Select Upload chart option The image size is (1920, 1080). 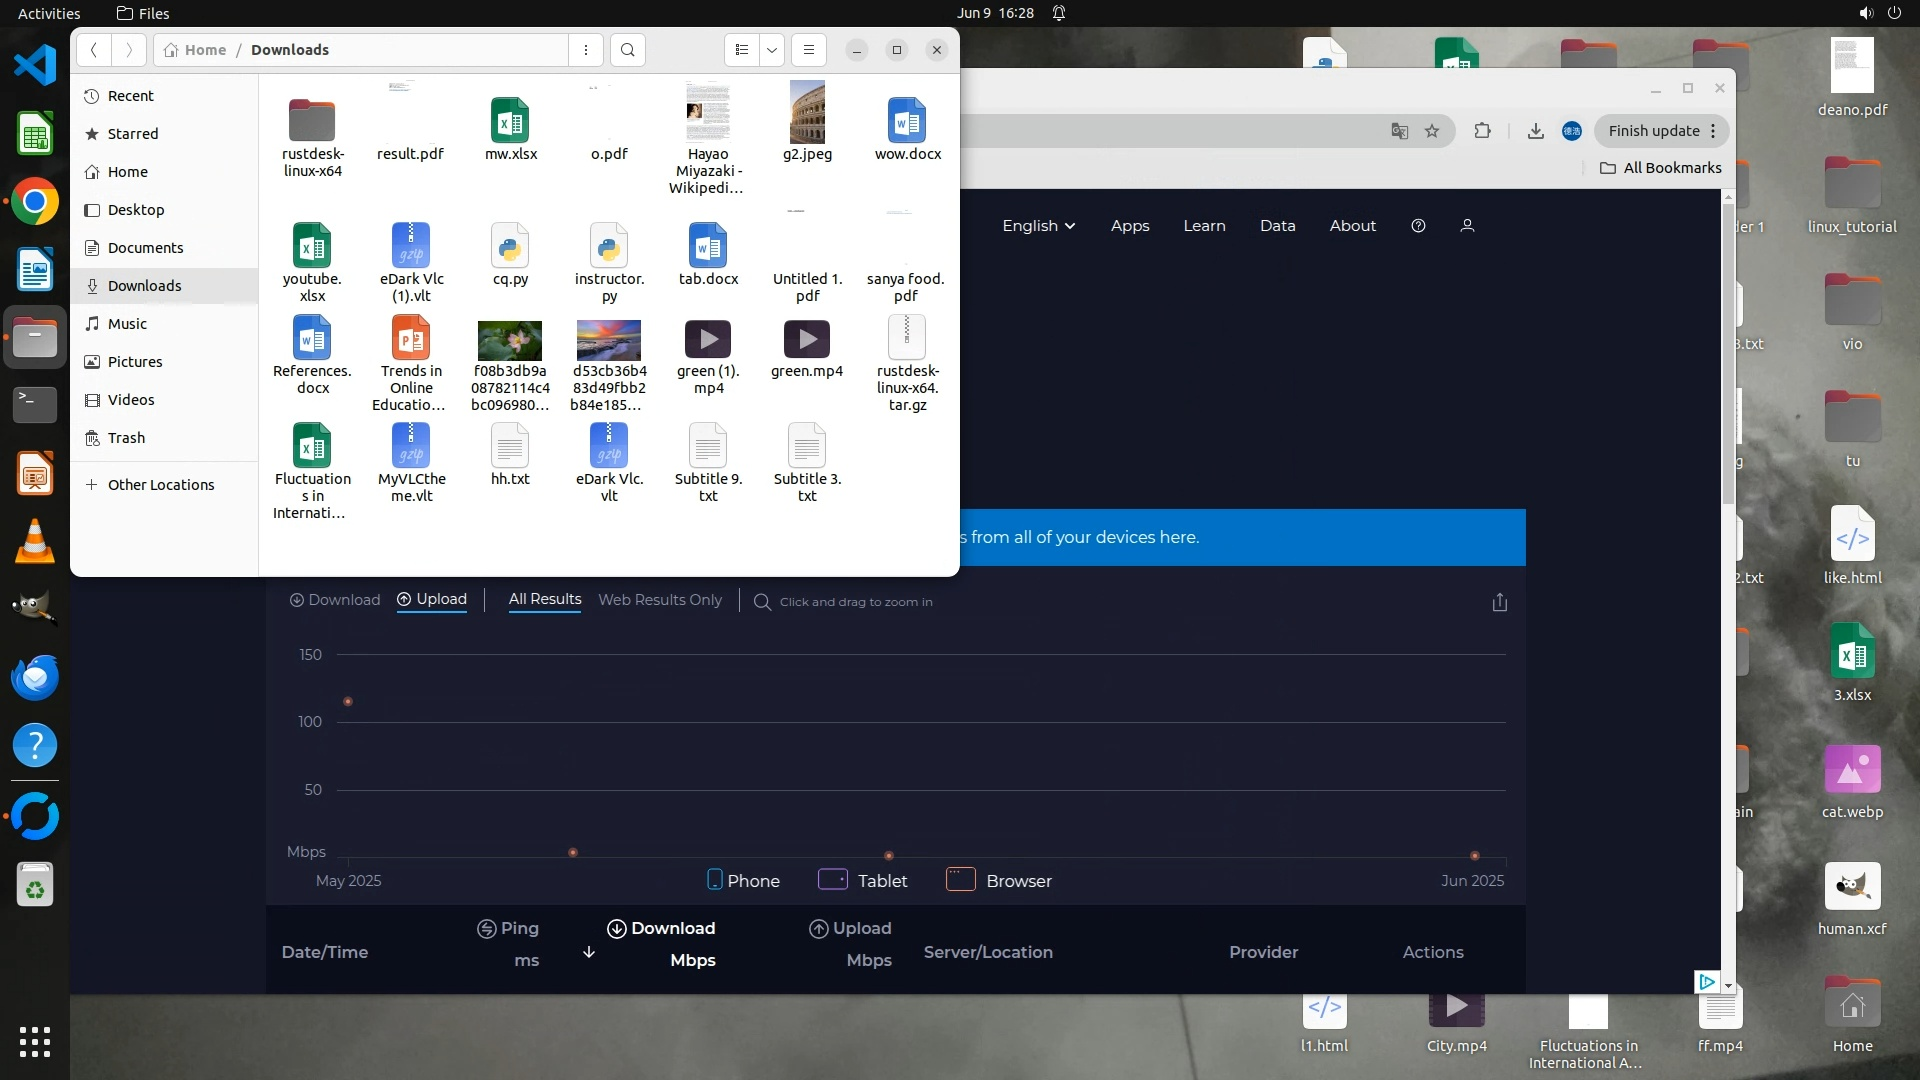pos(432,599)
